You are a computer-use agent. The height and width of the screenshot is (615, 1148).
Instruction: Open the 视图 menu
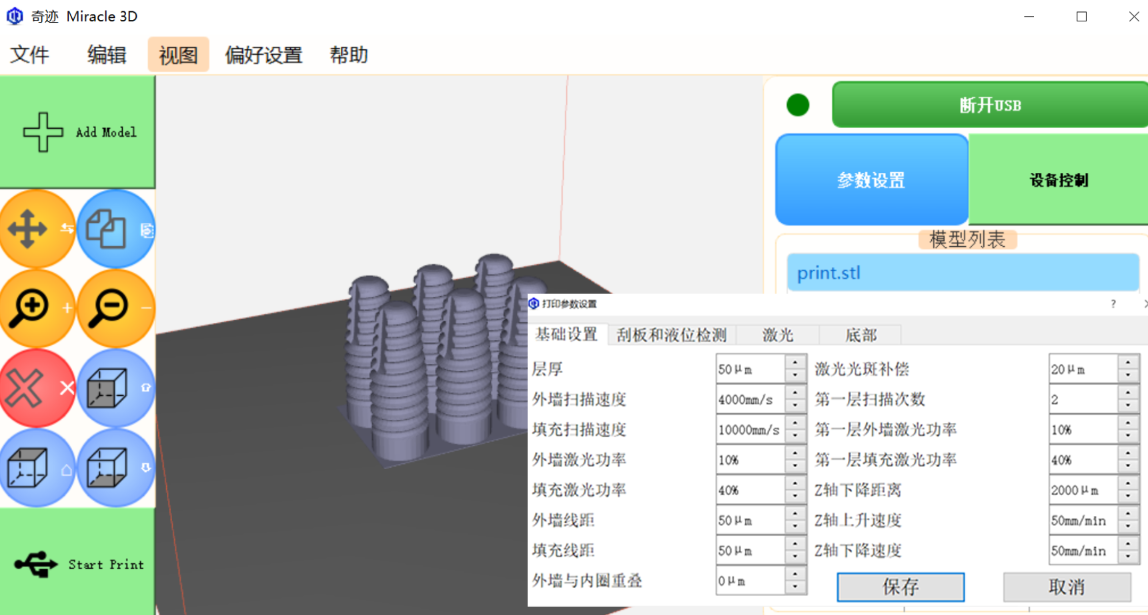click(x=178, y=55)
